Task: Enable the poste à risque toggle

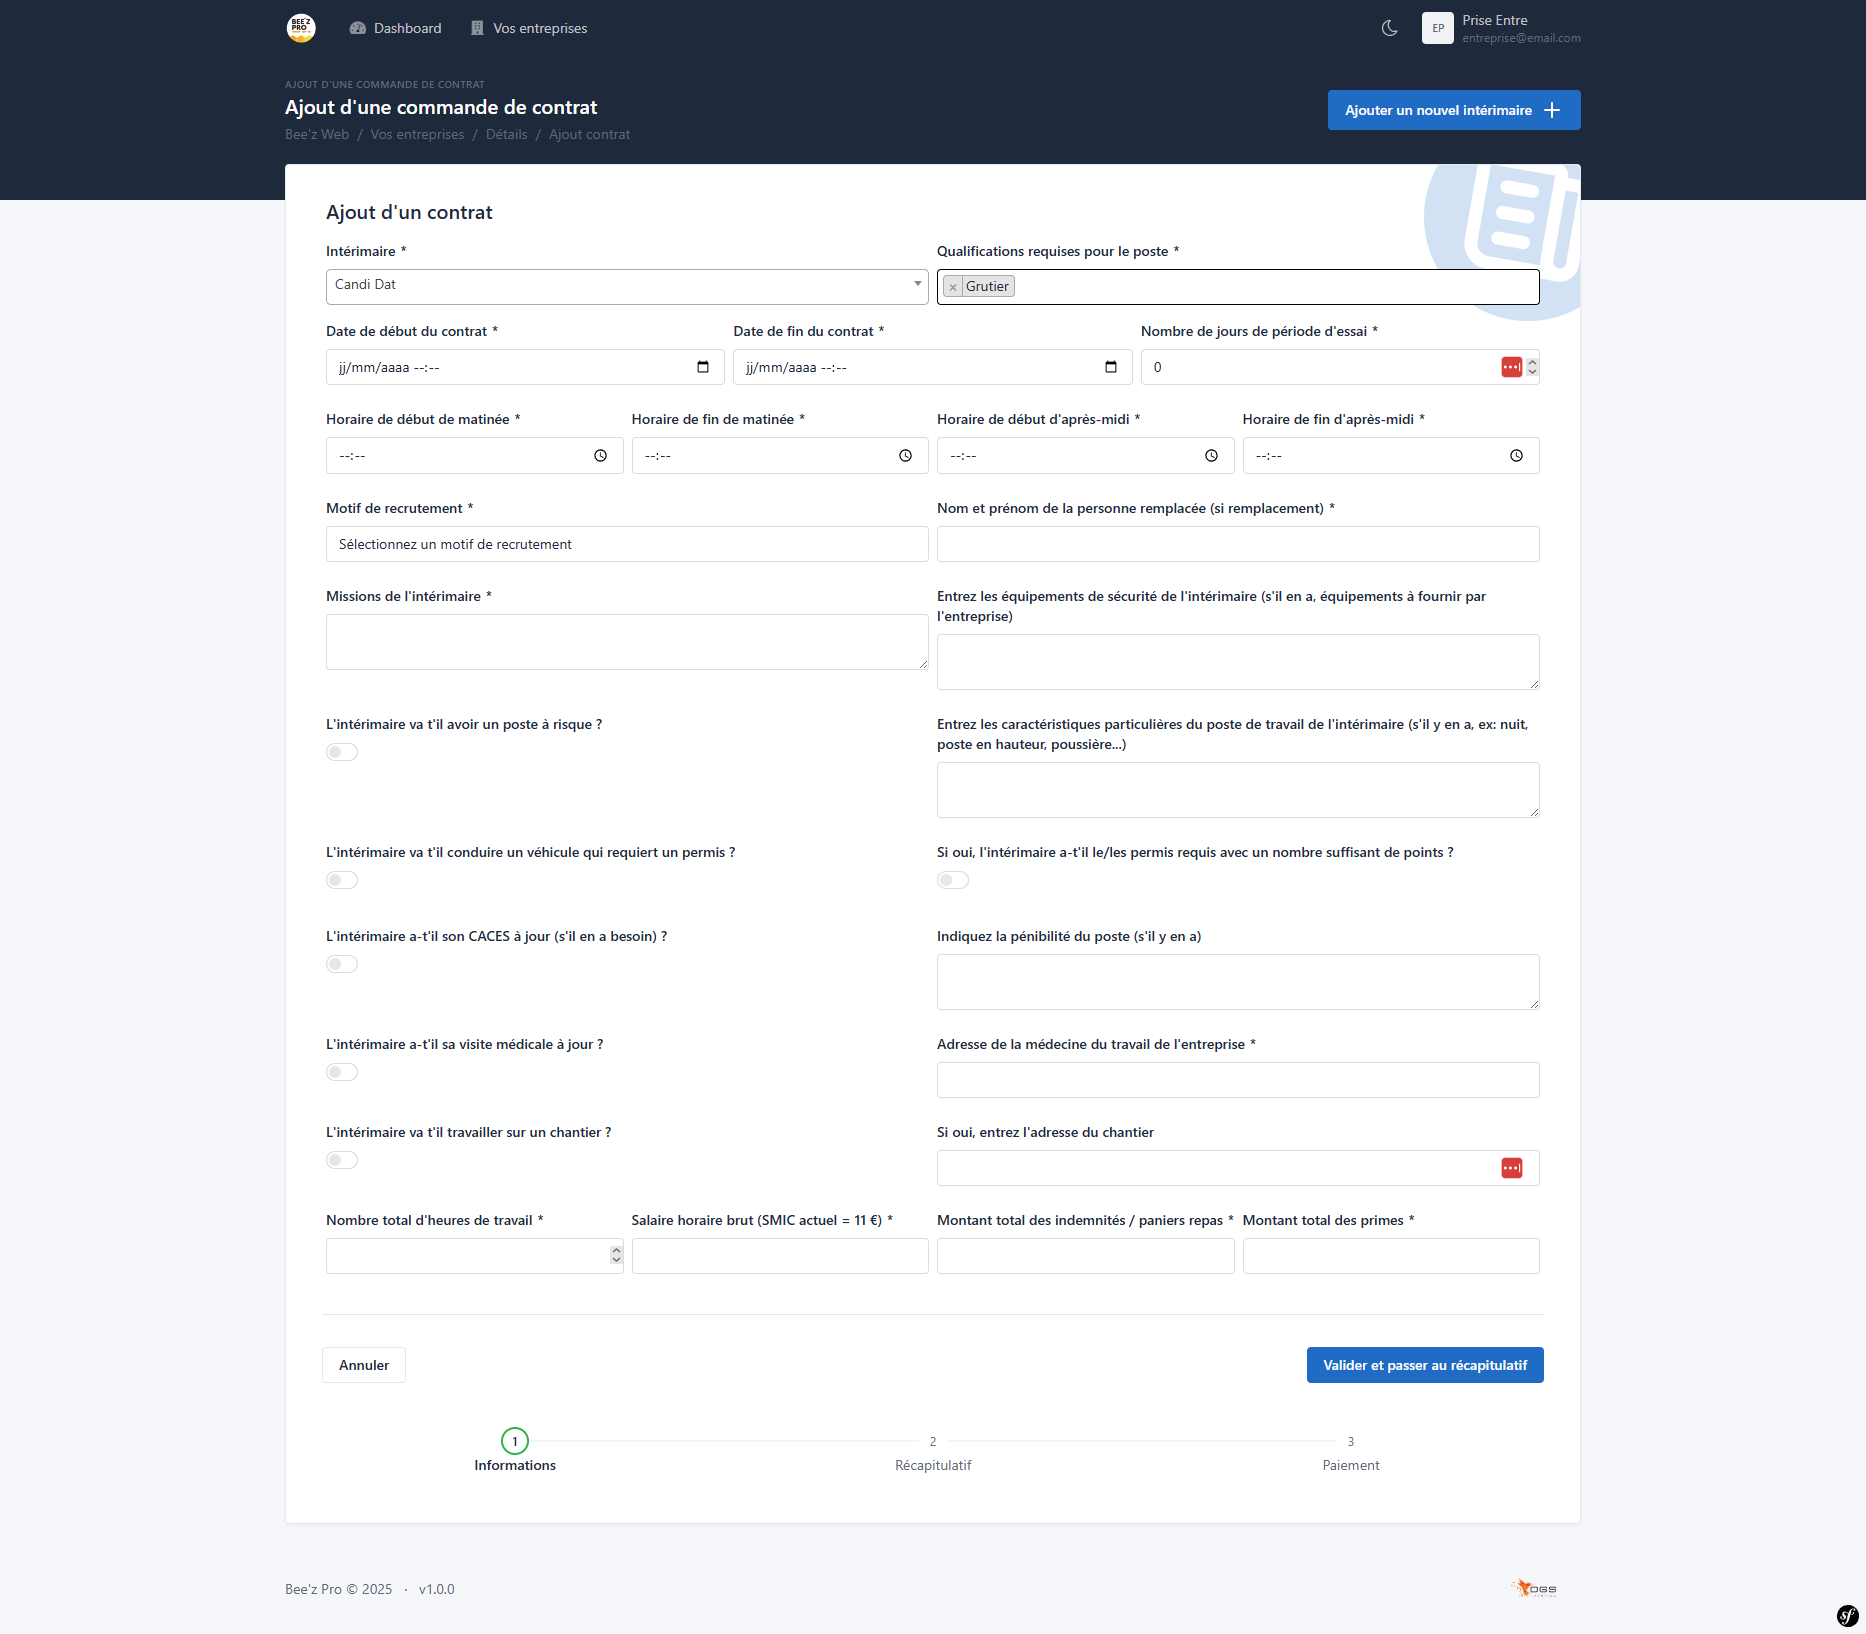Action: [x=342, y=752]
